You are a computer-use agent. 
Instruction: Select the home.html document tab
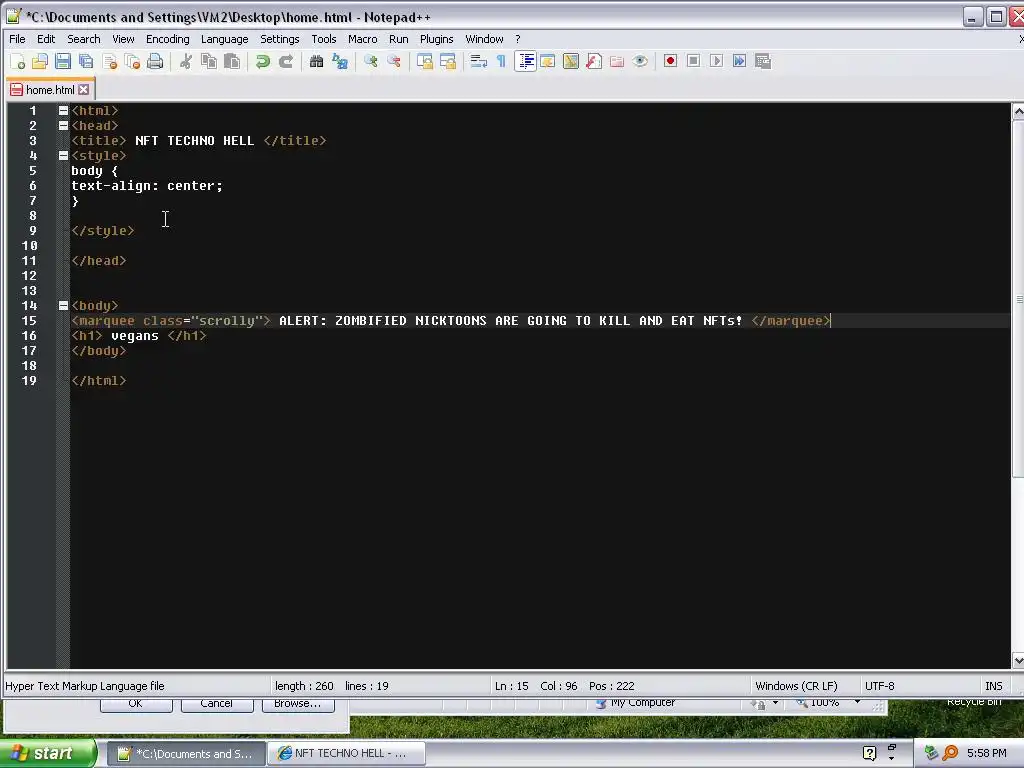51,89
